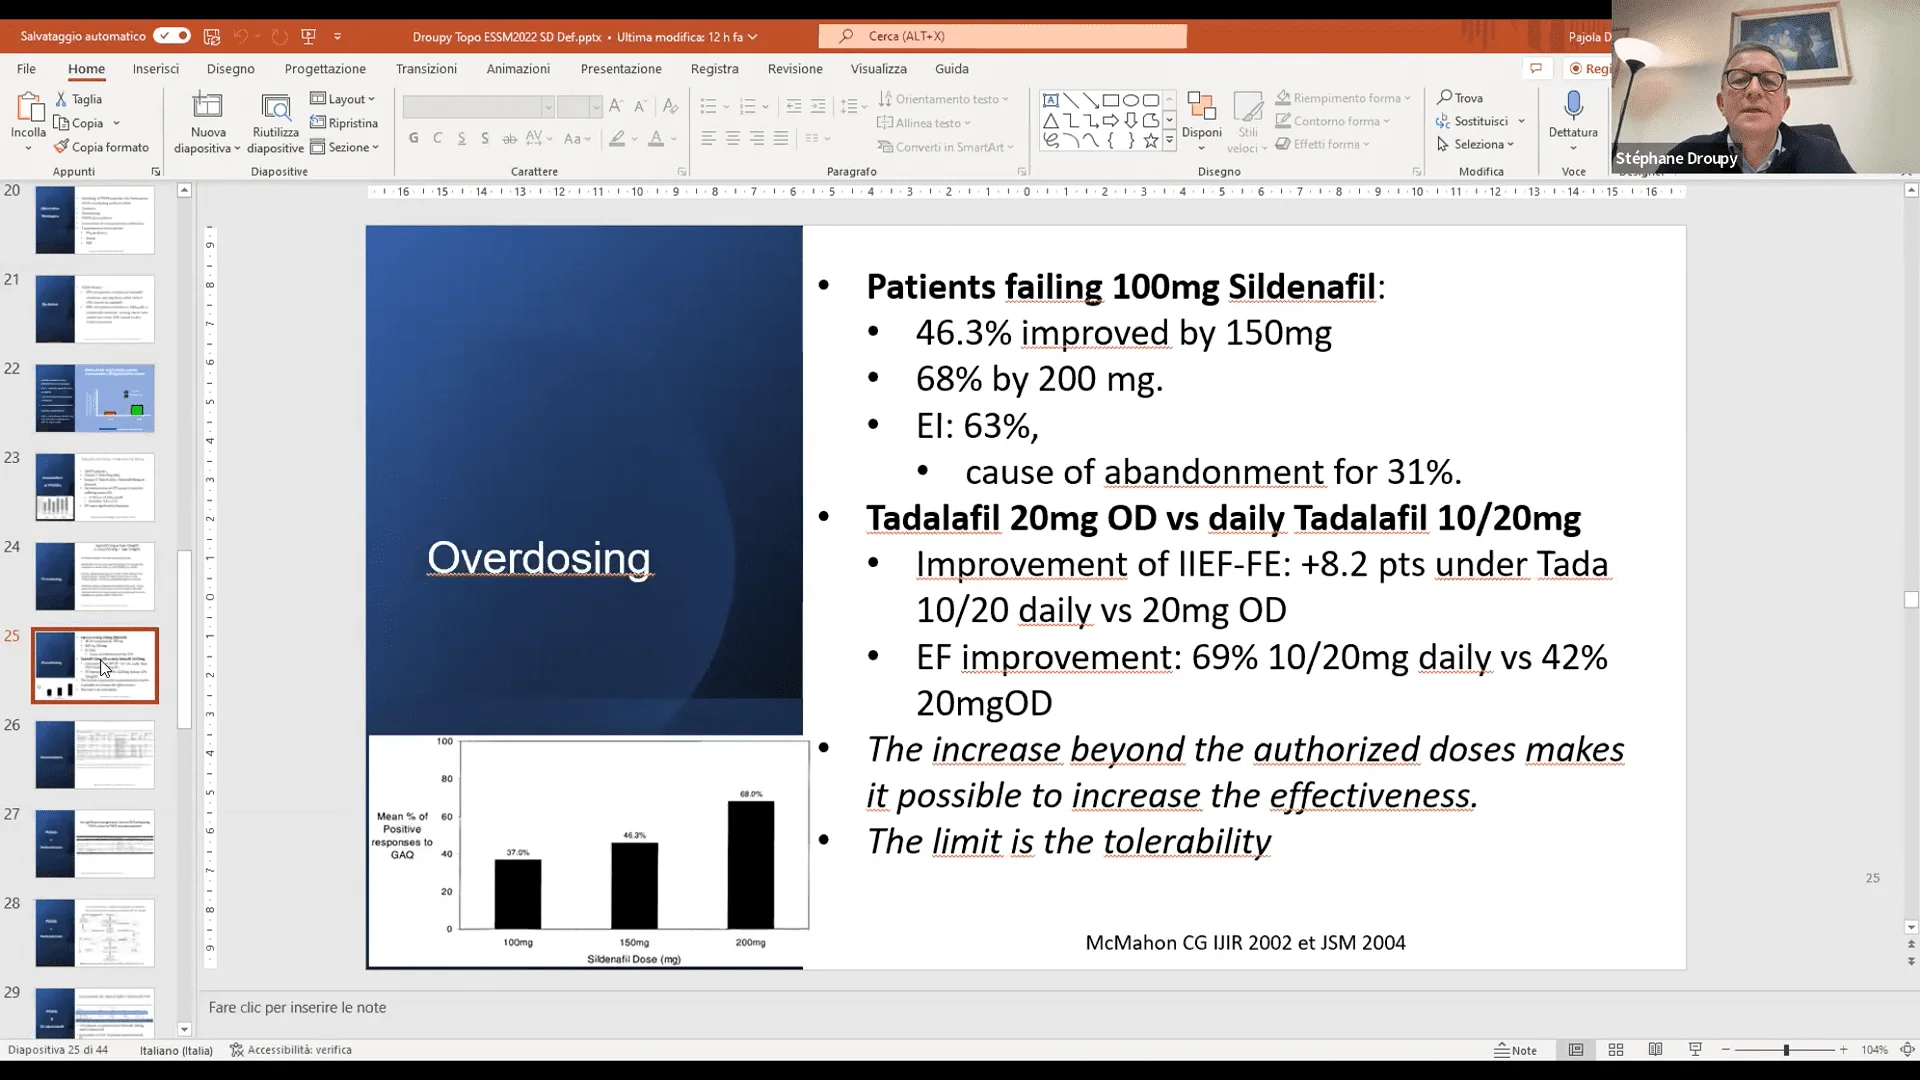The image size is (1920, 1080).
Task: Toggle justify paragraph alignment
Action: (x=781, y=138)
